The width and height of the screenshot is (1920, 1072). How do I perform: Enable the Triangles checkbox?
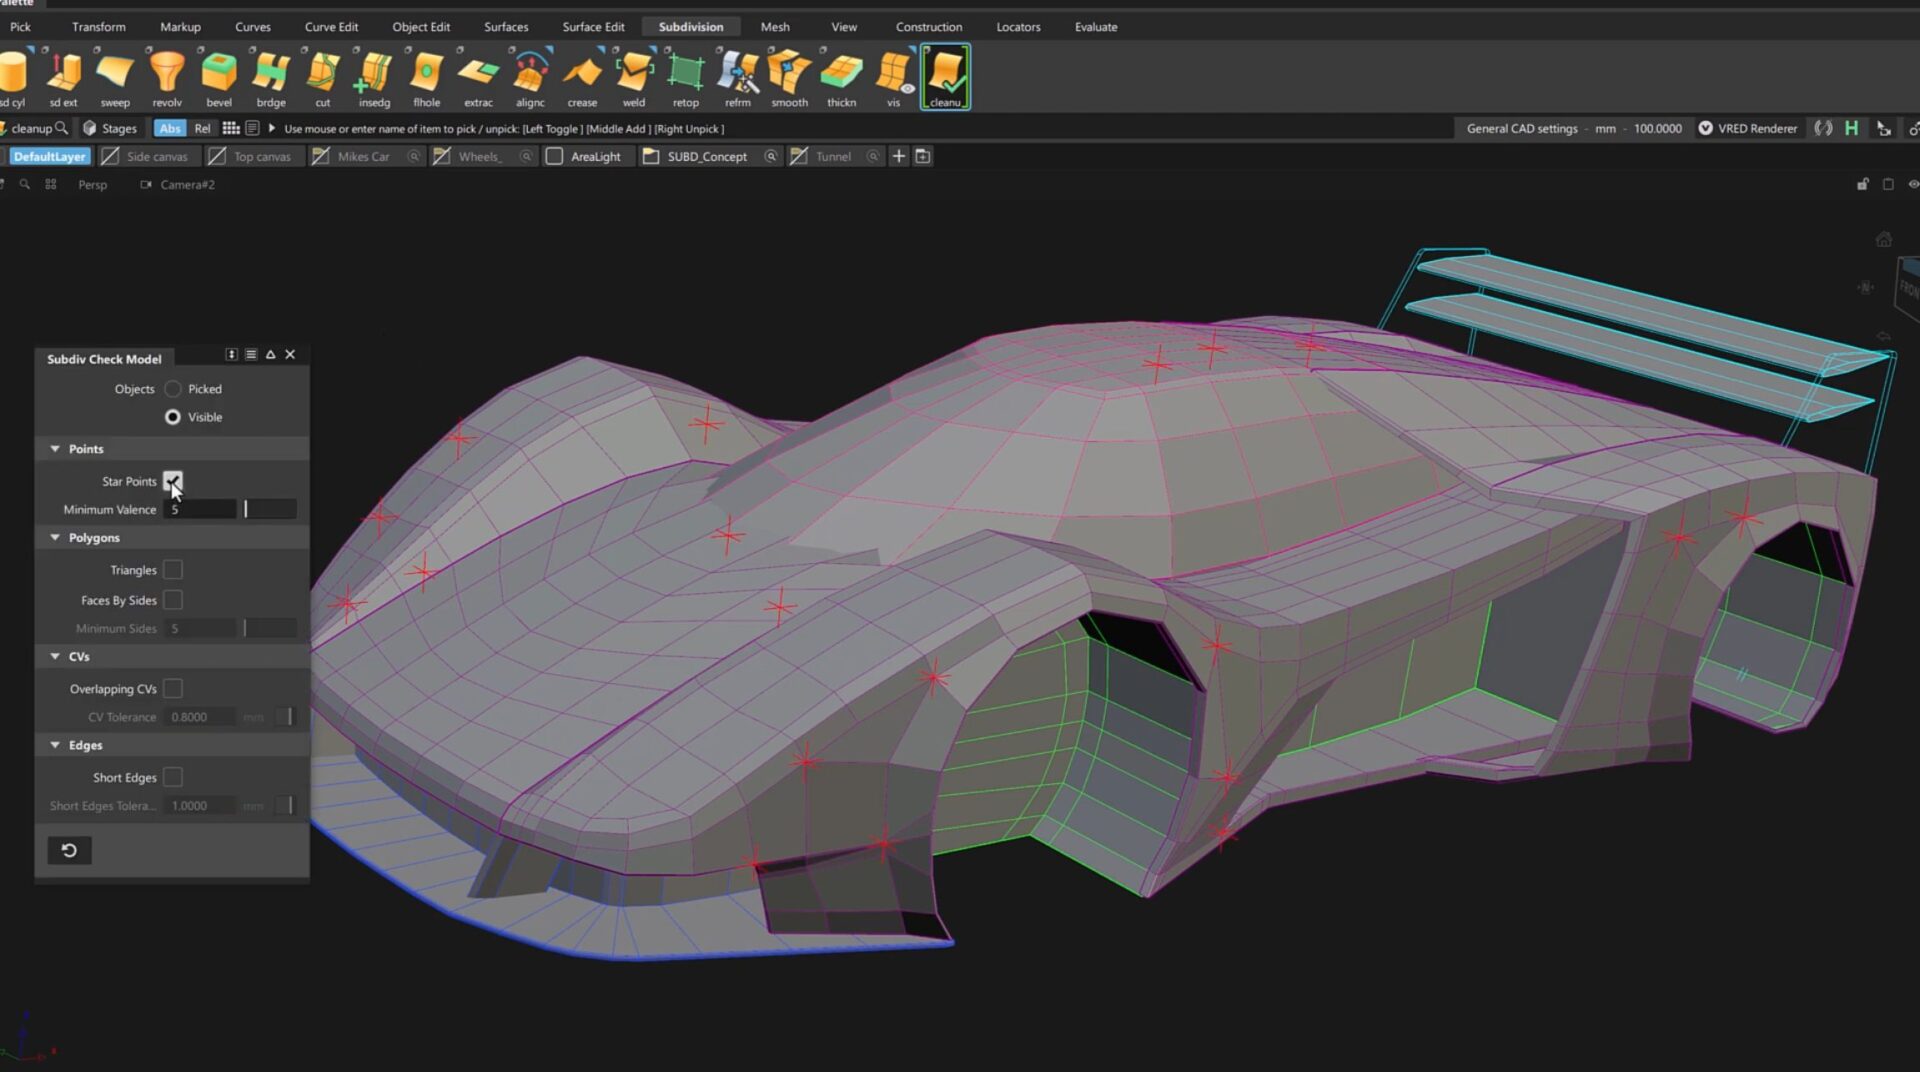pos(172,569)
